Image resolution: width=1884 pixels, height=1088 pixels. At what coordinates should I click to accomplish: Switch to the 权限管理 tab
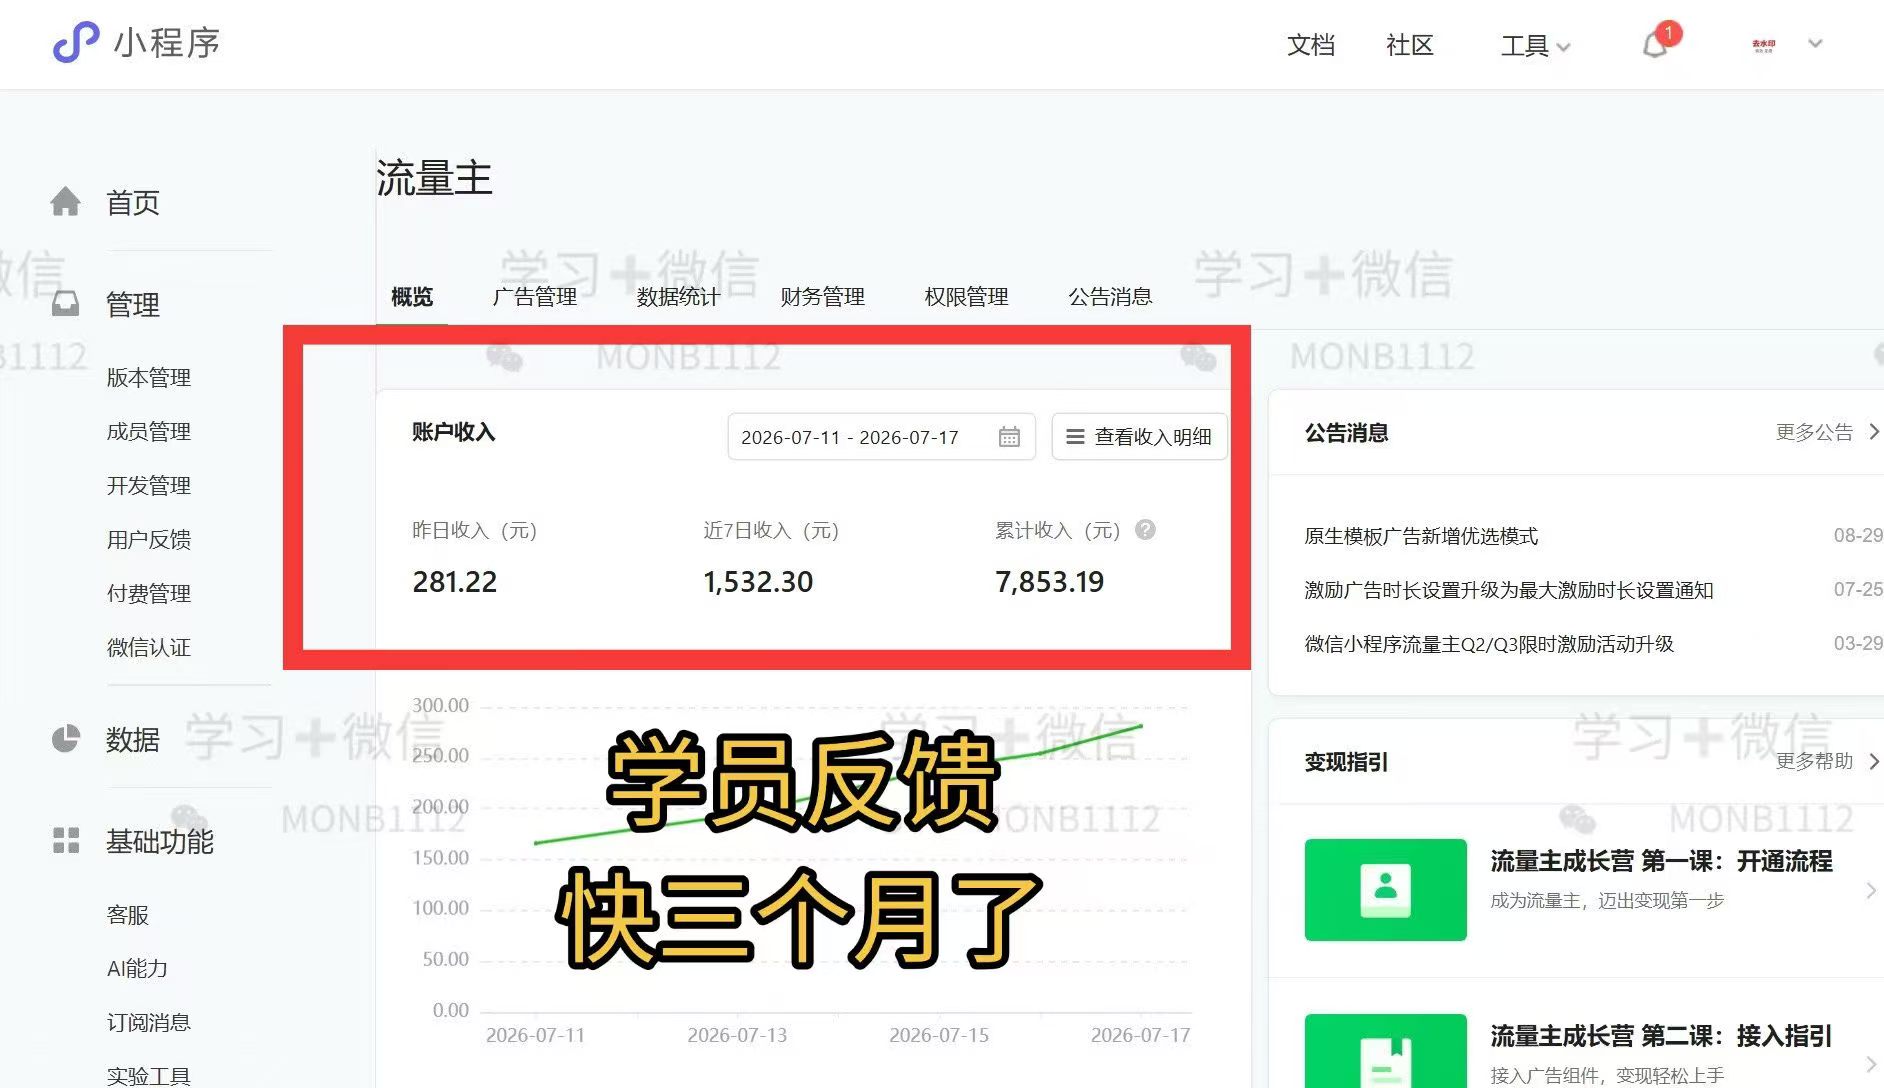[x=967, y=297]
